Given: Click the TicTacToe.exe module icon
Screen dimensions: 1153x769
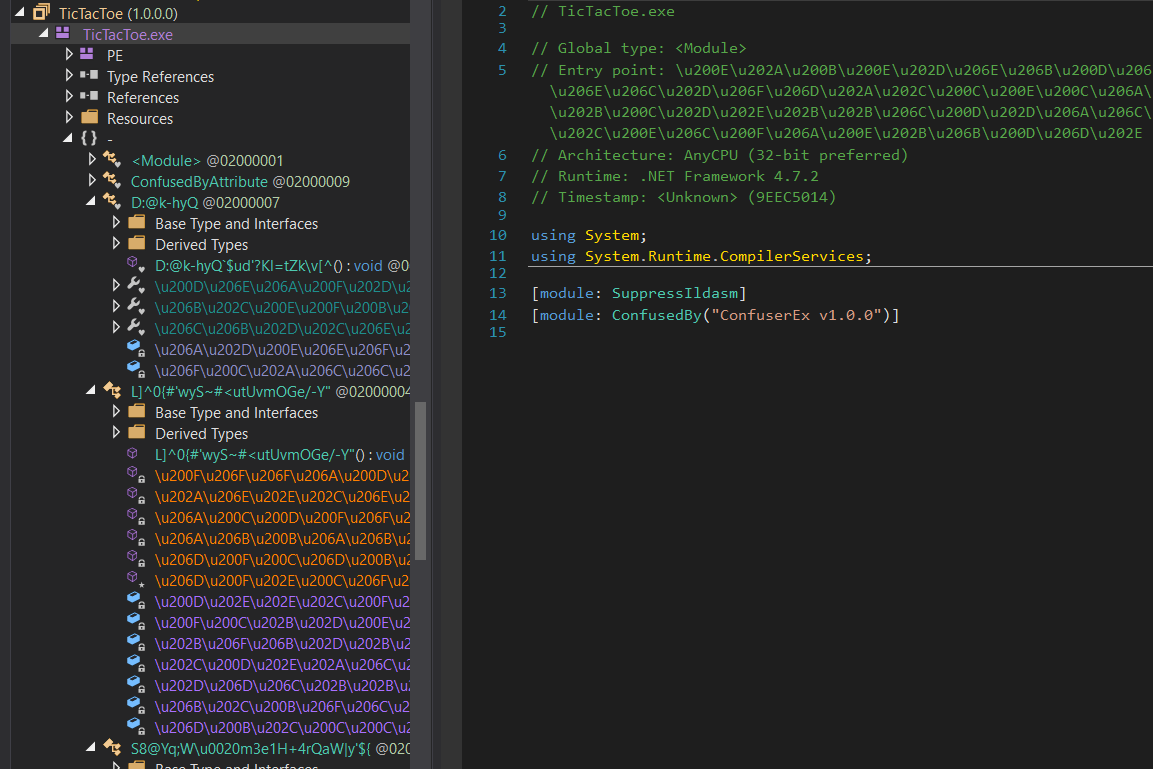Looking at the screenshot, I should pyautogui.click(x=62, y=34).
